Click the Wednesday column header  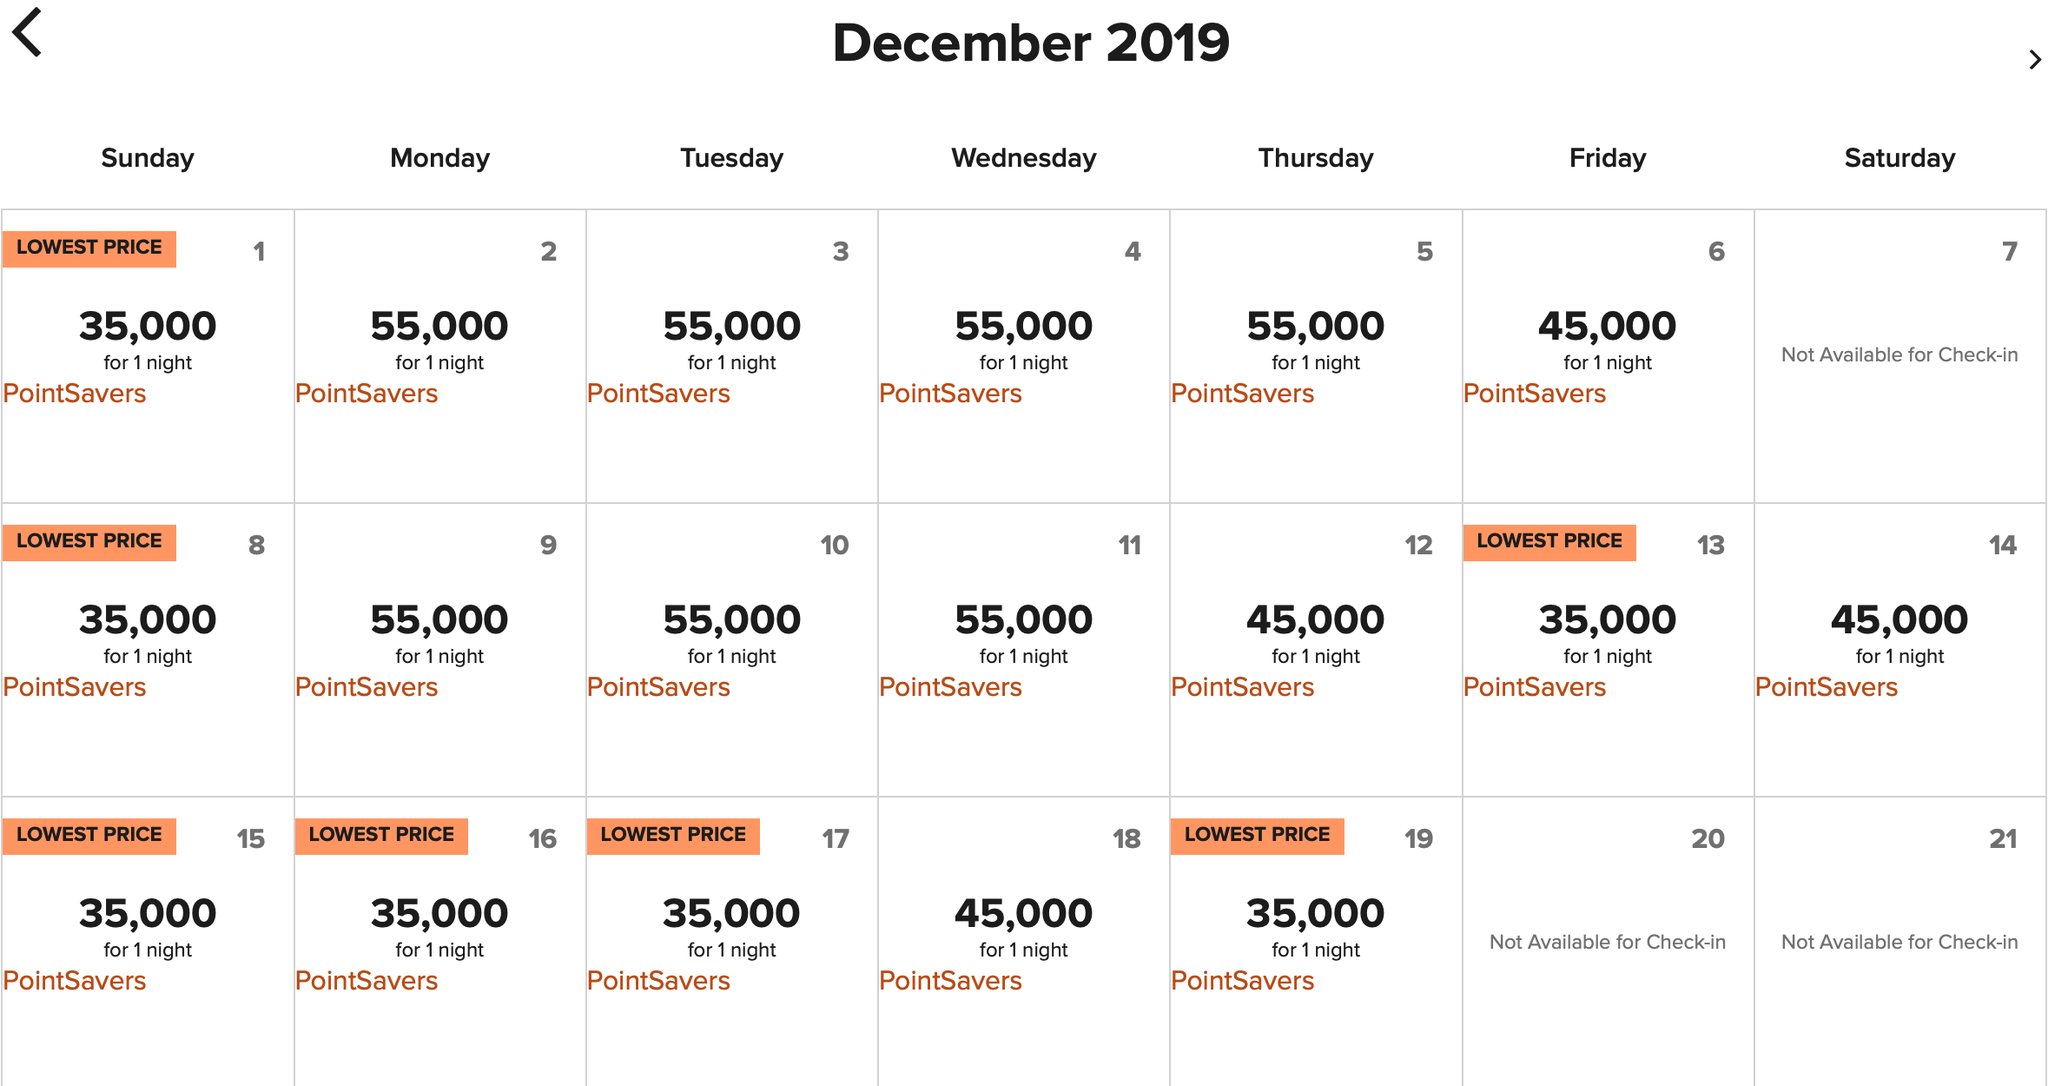(1023, 158)
